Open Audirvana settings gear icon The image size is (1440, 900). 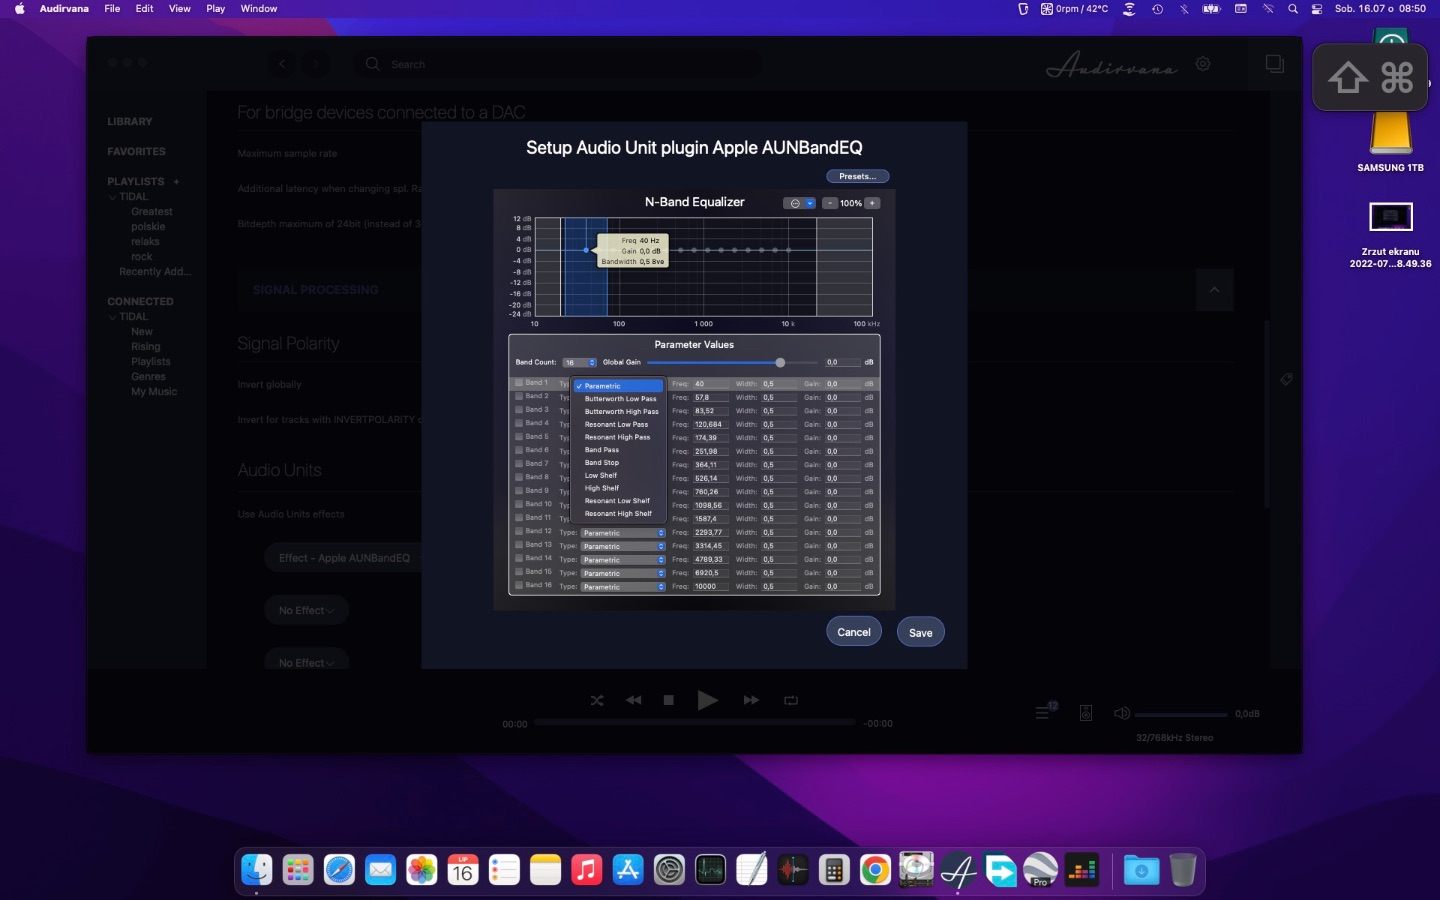[x=1203, y=64]
